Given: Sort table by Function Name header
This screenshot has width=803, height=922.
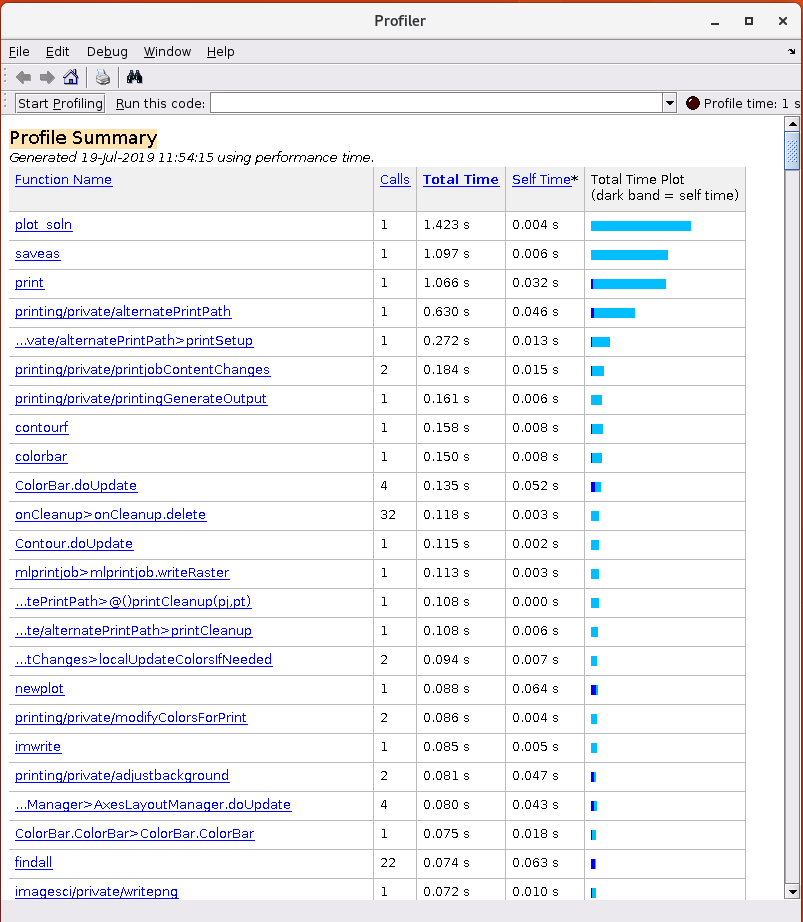Looking at the screenshot, I should coord(63,180).
